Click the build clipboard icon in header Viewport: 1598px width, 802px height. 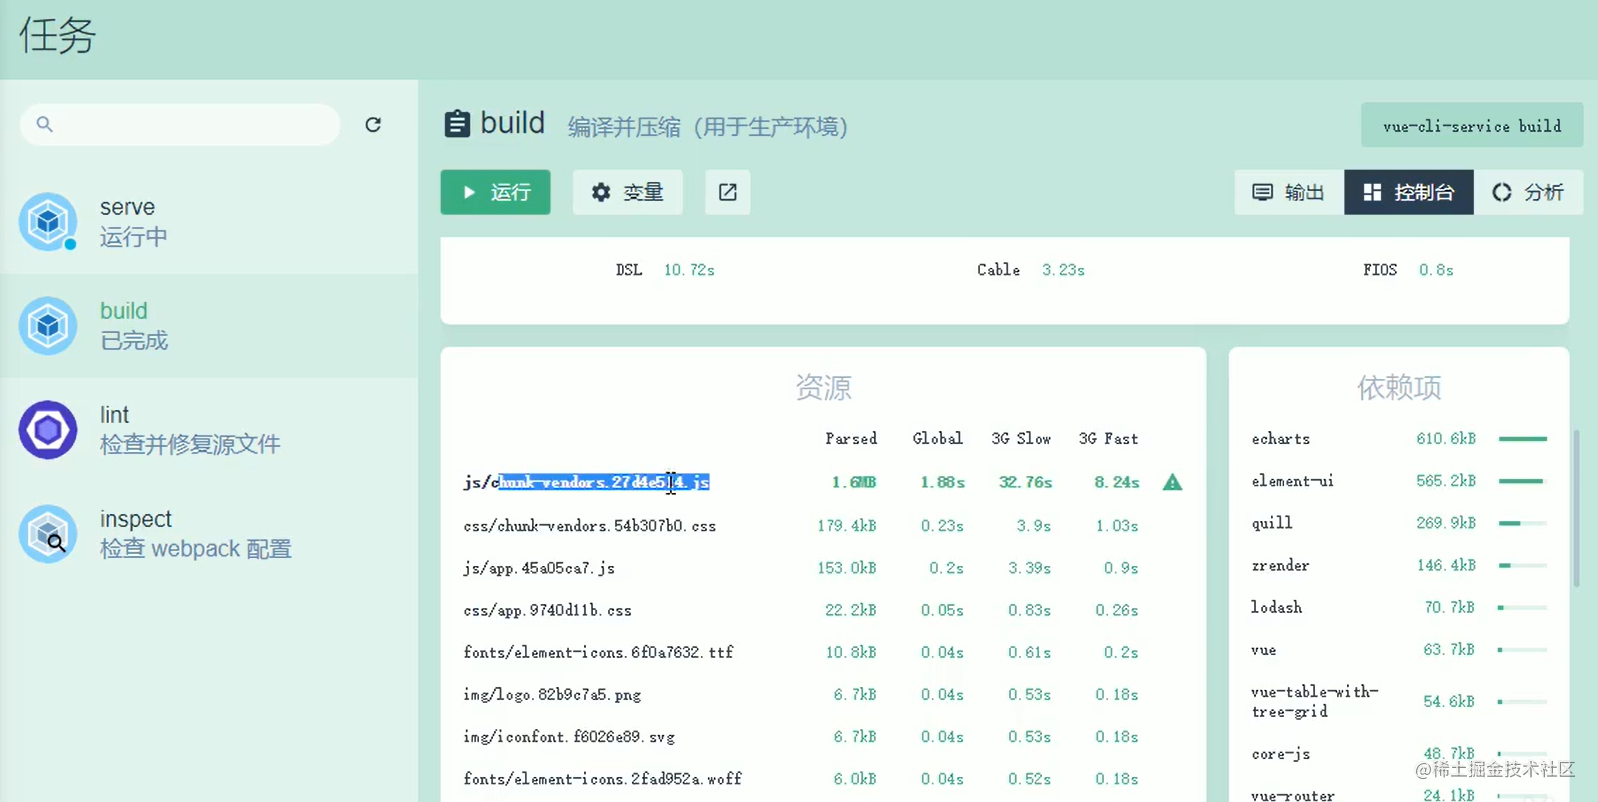click(x=457, y=124)
